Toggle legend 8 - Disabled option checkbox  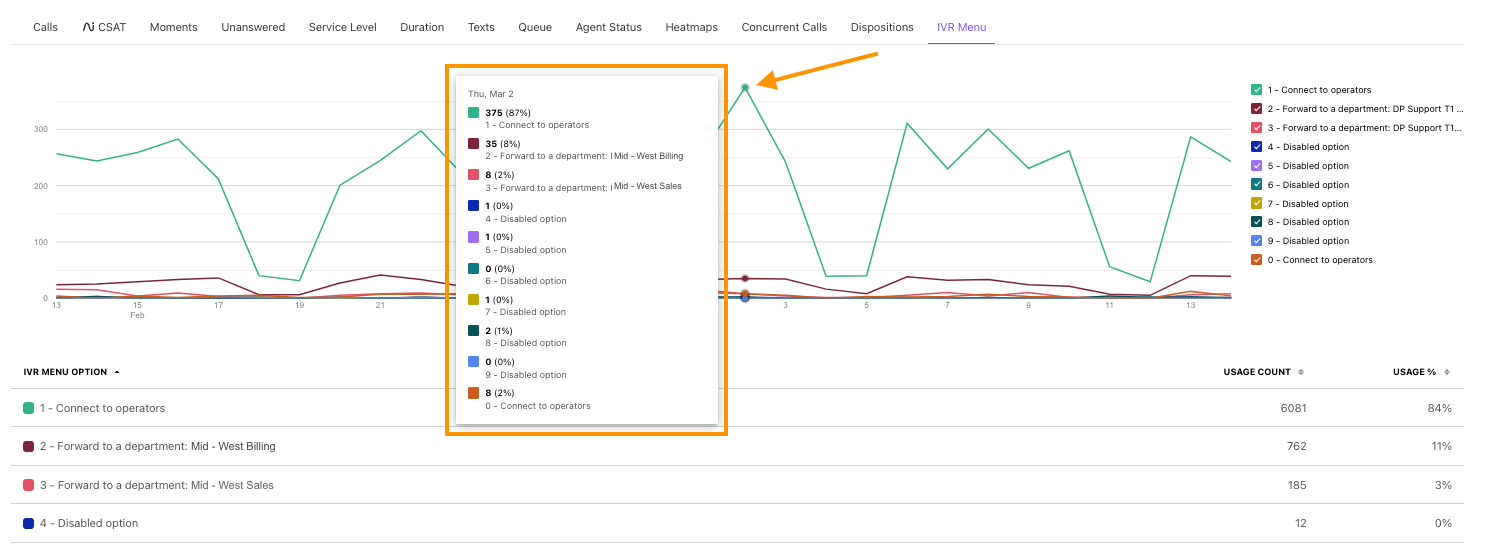1257,222
